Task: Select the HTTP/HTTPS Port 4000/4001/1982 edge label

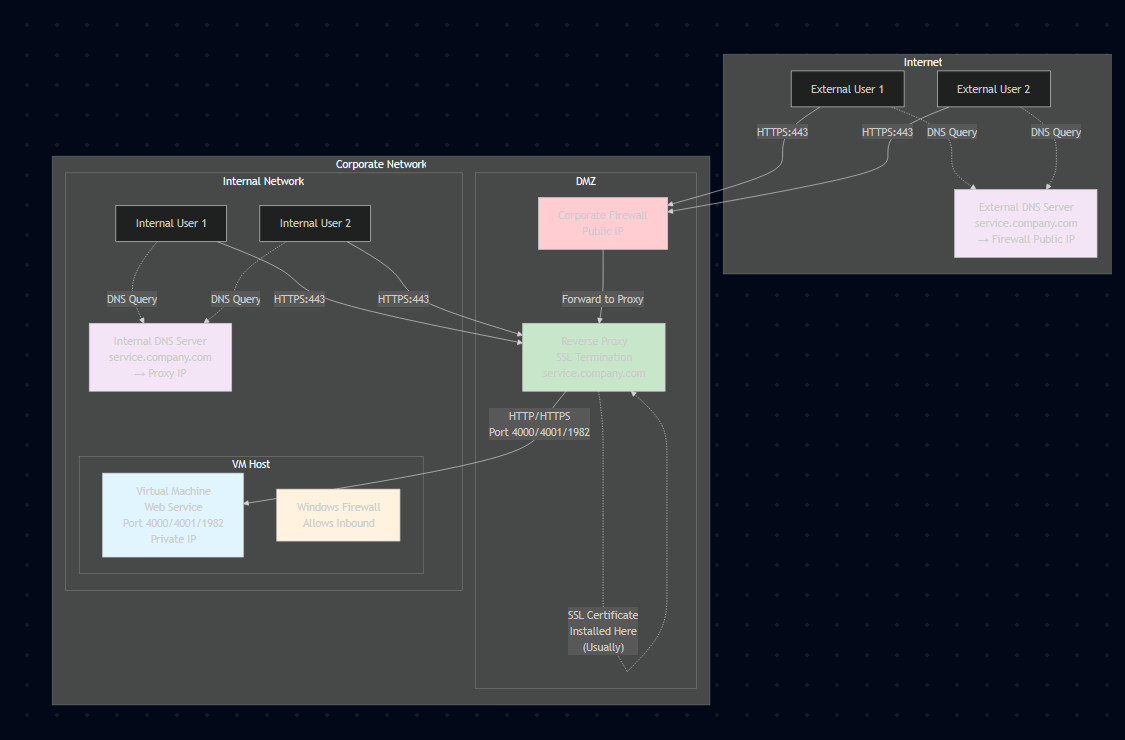Action: [x=540, y=424]
